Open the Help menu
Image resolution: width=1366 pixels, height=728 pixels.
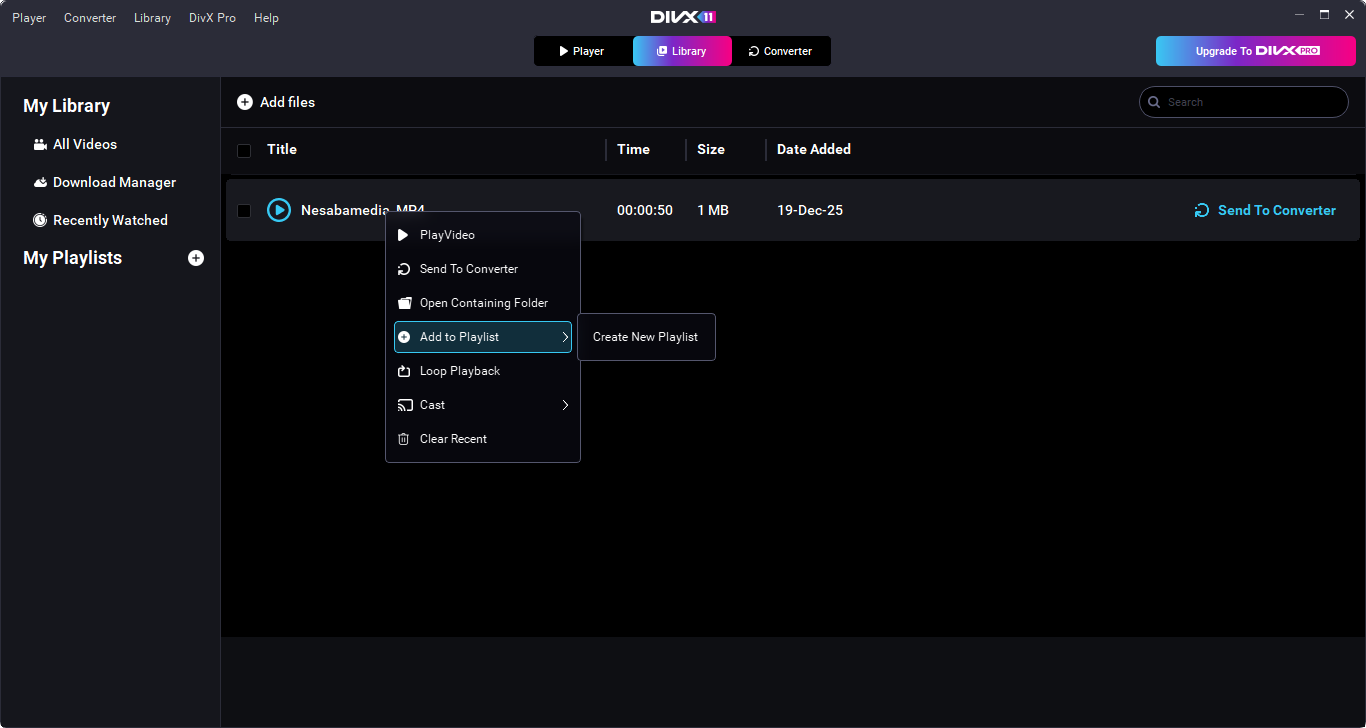pos(266,18)
